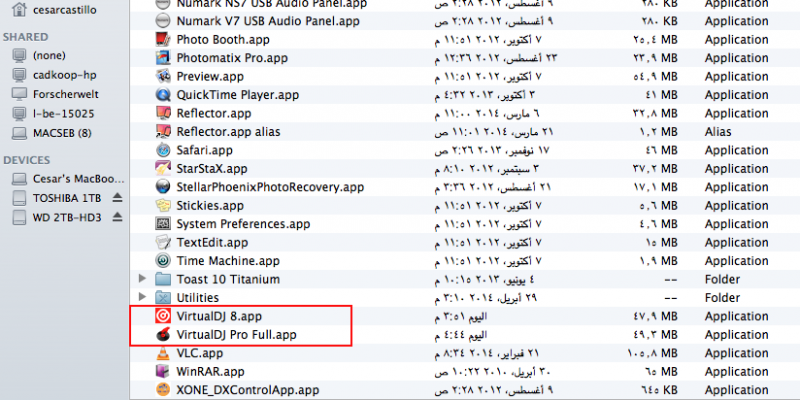Select the Numark V7 USB Audio Panel icon
Viewport: 800px width, 400px height.
[x=162, y=21]
